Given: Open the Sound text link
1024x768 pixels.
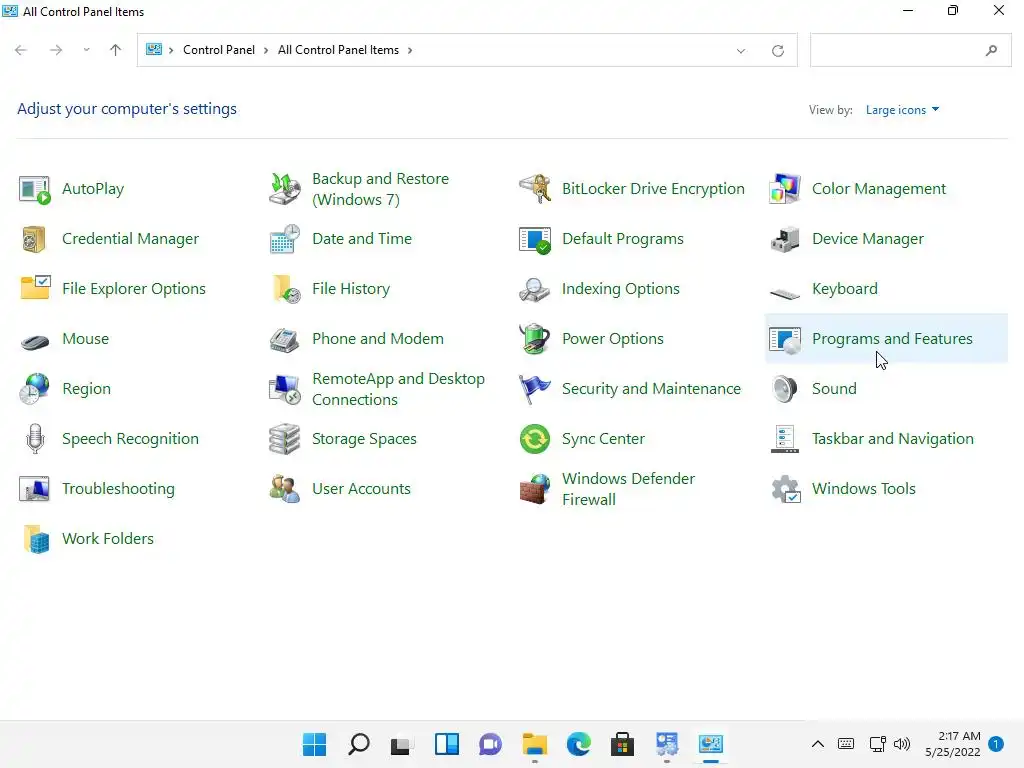Looking at the screenshot, I should pos(834,389).
